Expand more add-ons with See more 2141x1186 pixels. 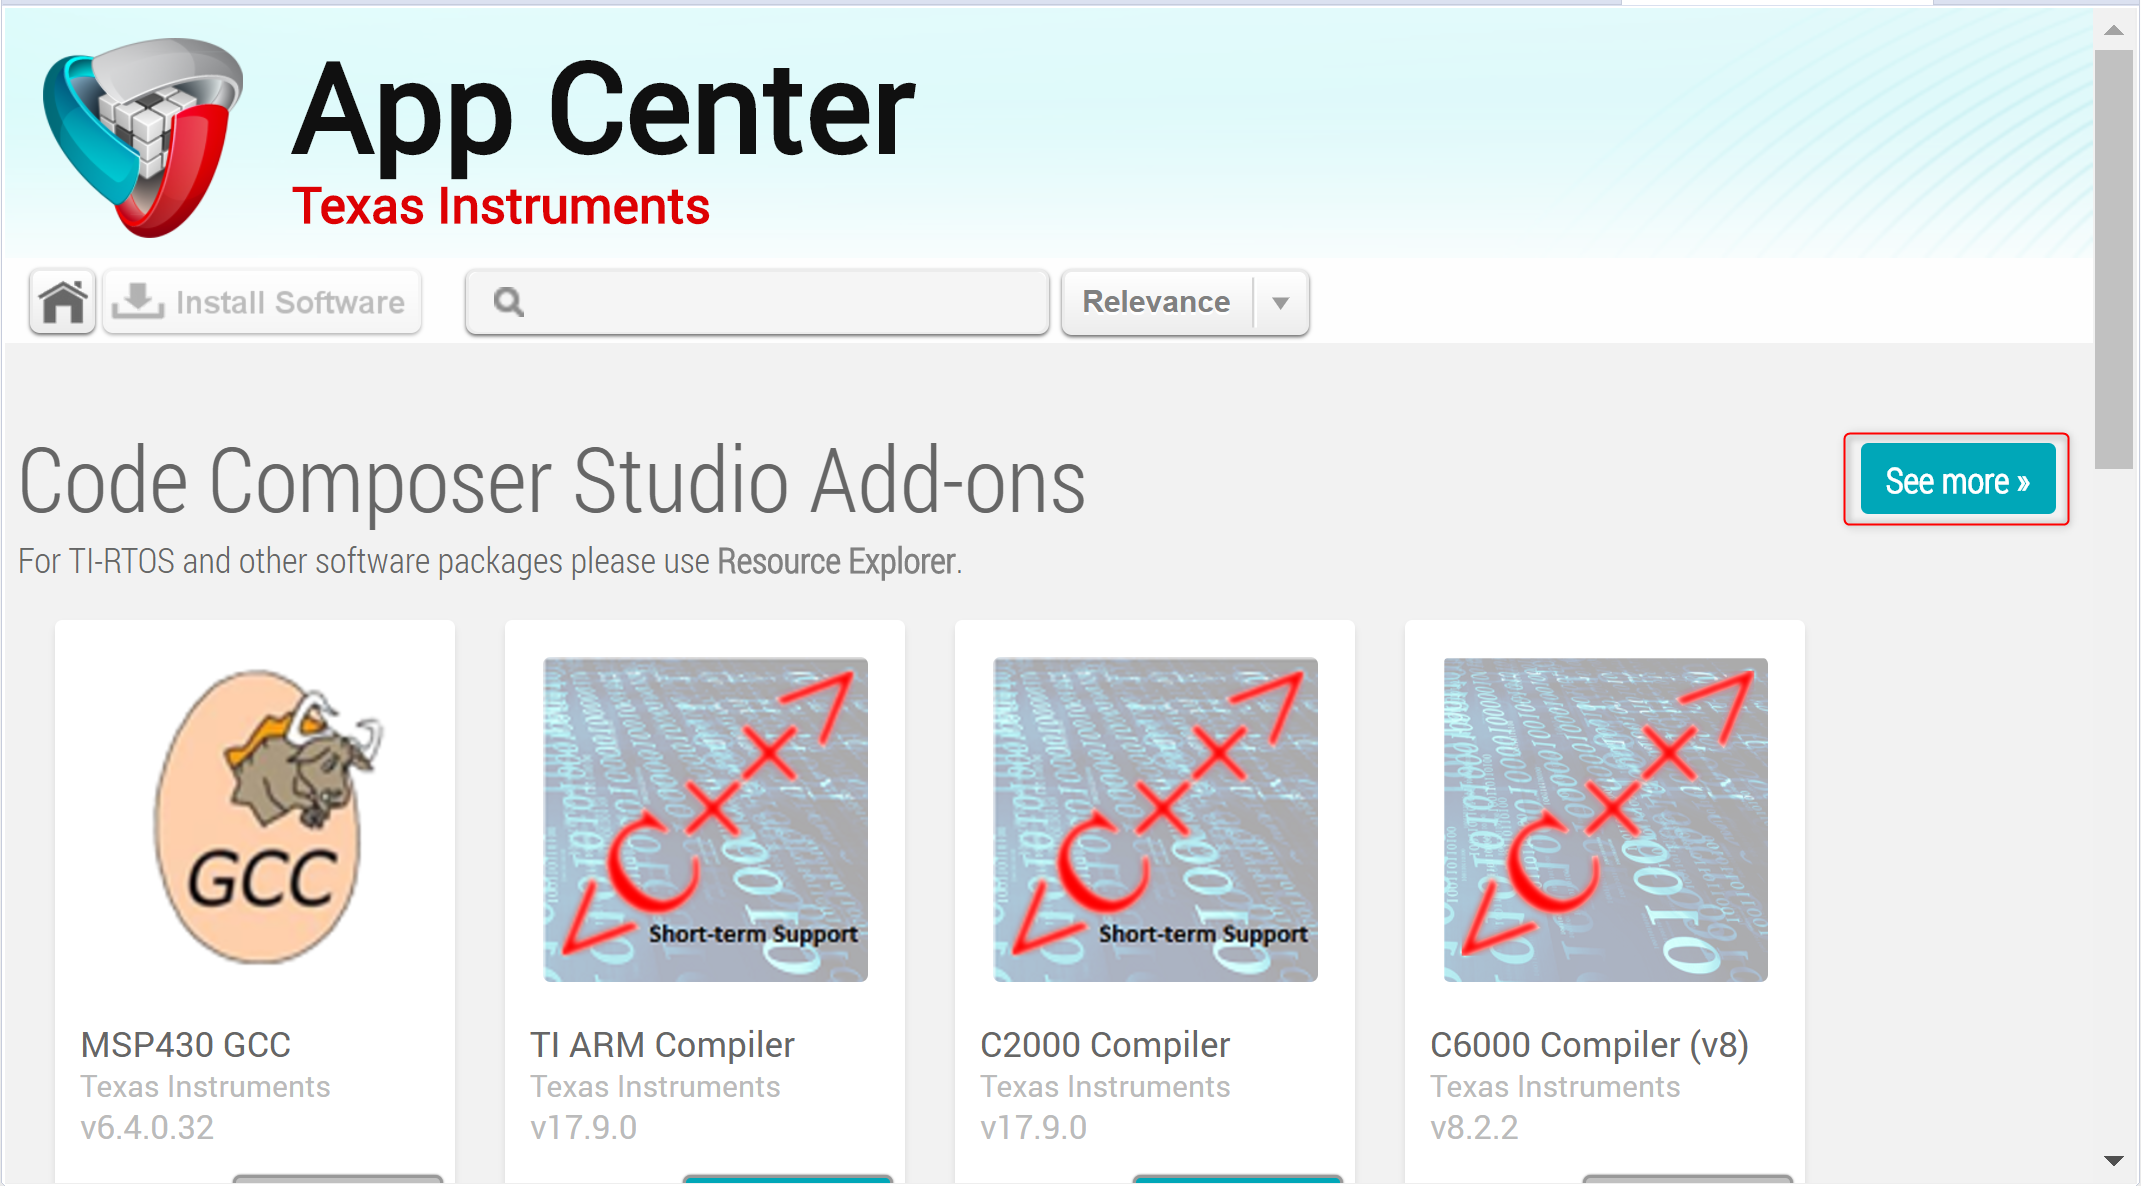(1956, 479)
